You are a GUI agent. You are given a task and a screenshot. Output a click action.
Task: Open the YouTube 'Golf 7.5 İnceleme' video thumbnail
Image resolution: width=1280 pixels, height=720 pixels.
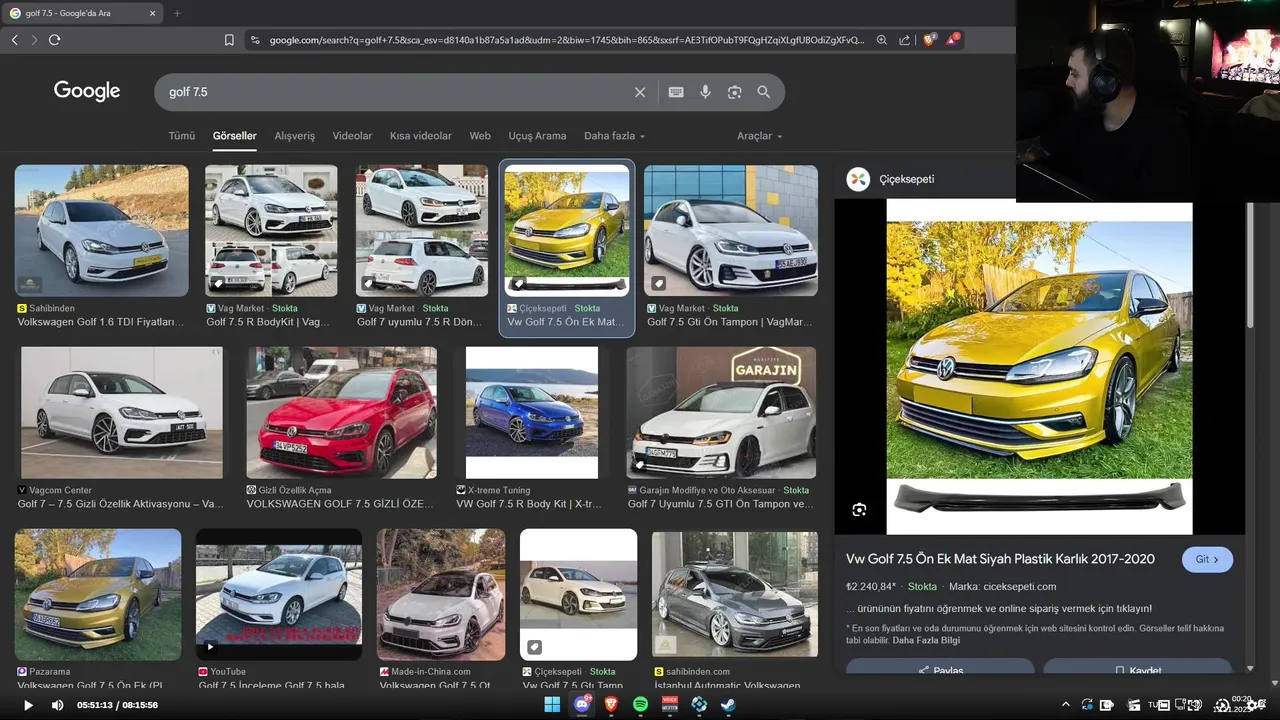click(x=279, y=594)
